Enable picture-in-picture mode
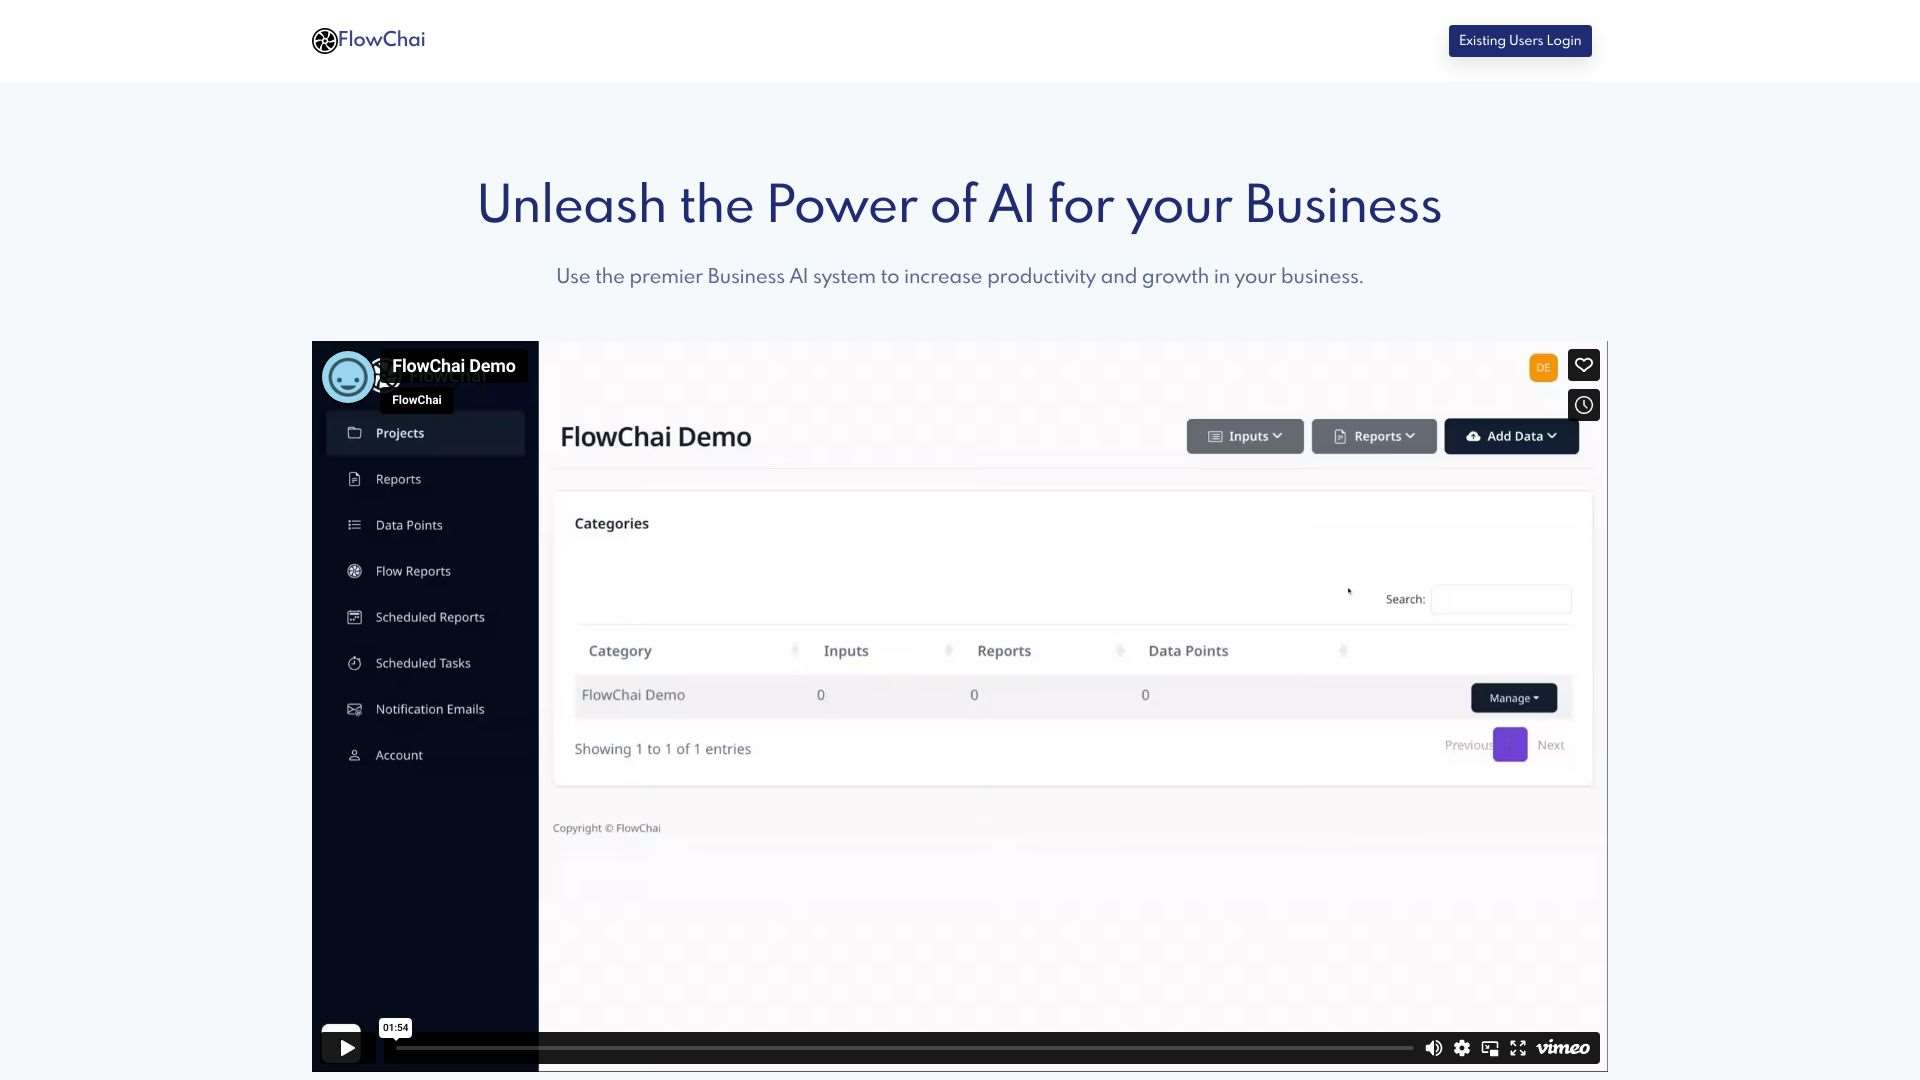The width and height of the screenshot is (1920, 1080). click(x=1490, y=1048)
